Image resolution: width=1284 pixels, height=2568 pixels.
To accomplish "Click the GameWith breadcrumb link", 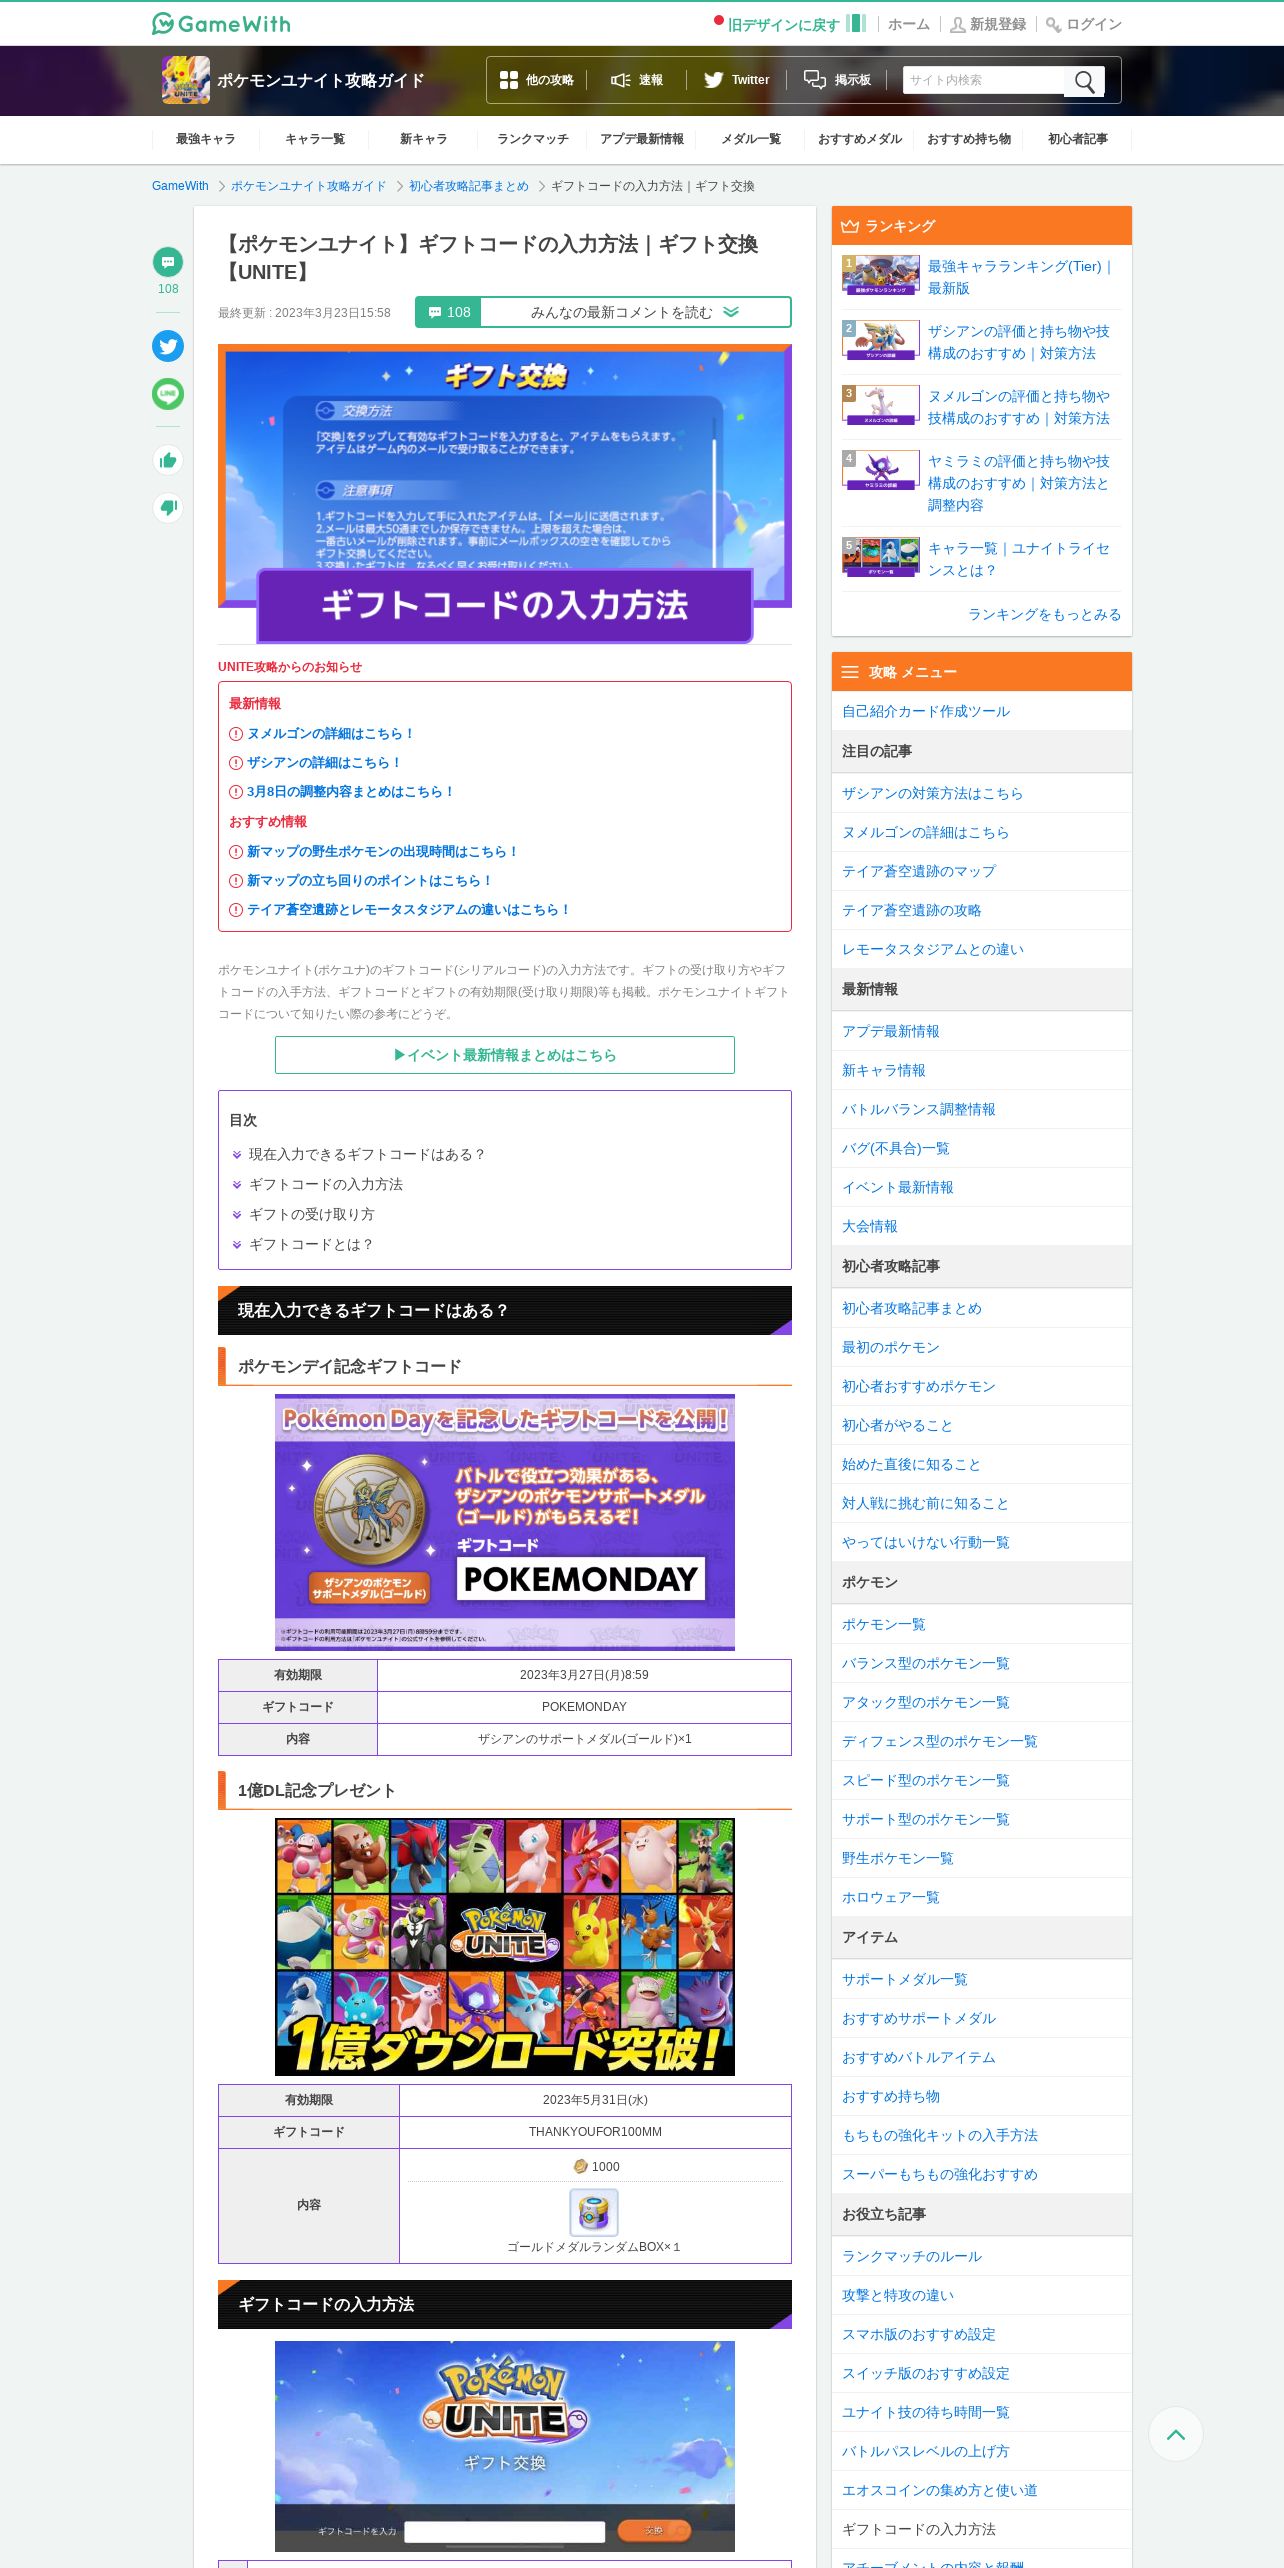I will (180, 186).
